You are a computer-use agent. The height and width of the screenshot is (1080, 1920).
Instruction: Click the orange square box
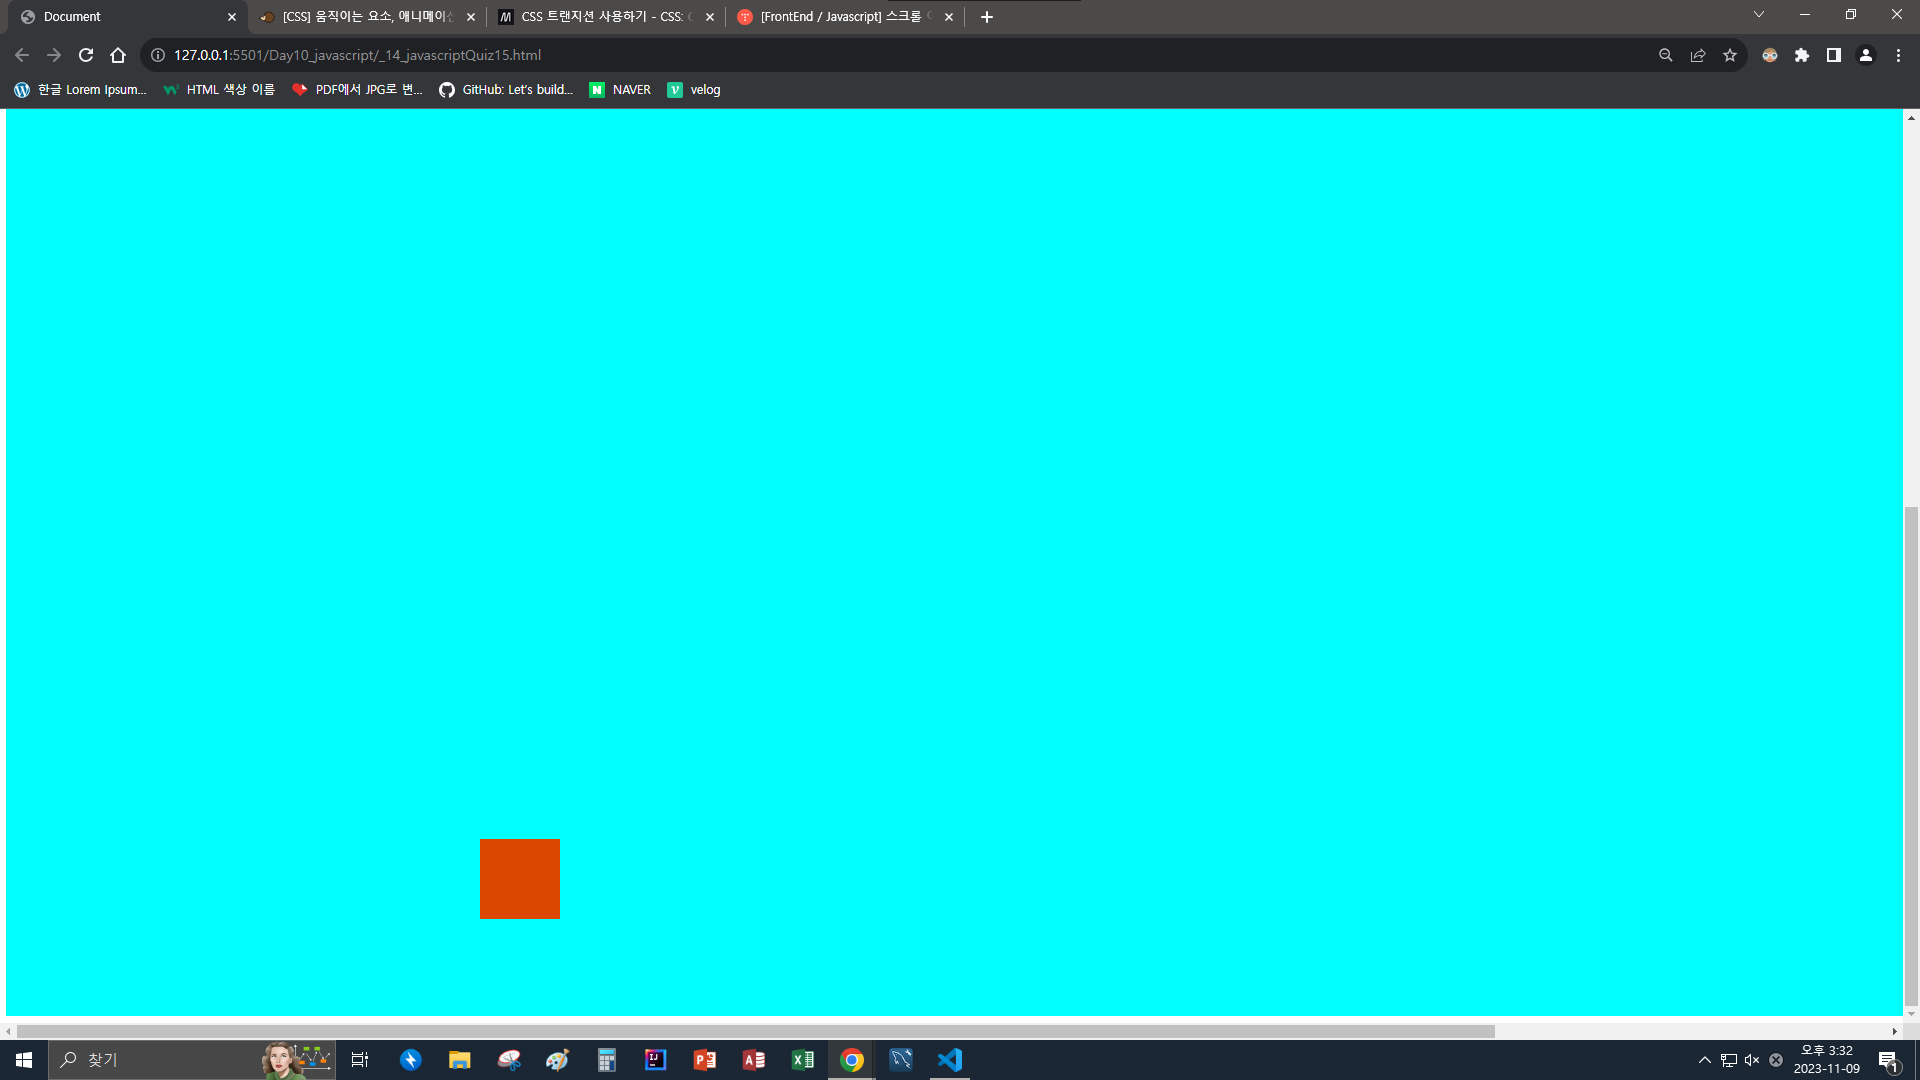519,879
